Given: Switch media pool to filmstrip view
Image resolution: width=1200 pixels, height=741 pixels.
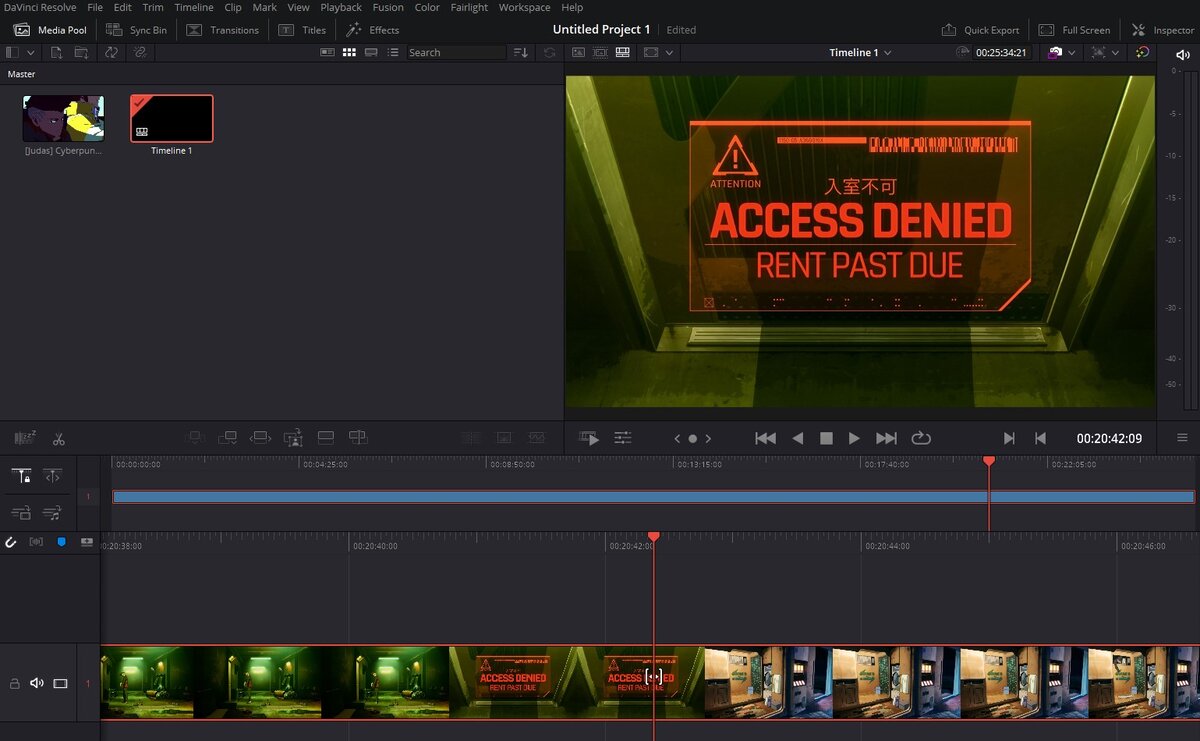Looking at the screenshot, I should [x=371, y=52].
